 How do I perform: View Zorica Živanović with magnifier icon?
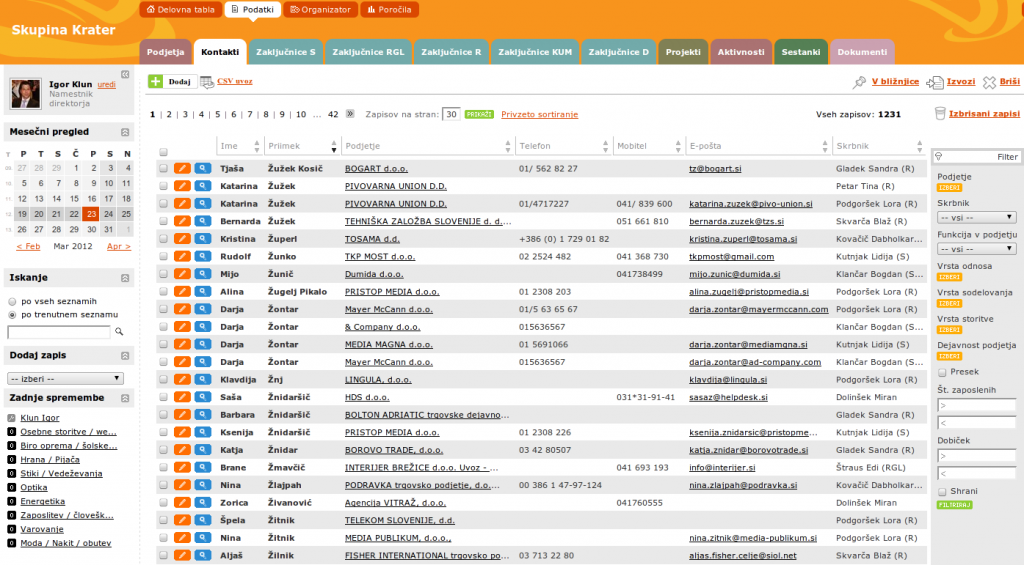[x=202, y=503]
